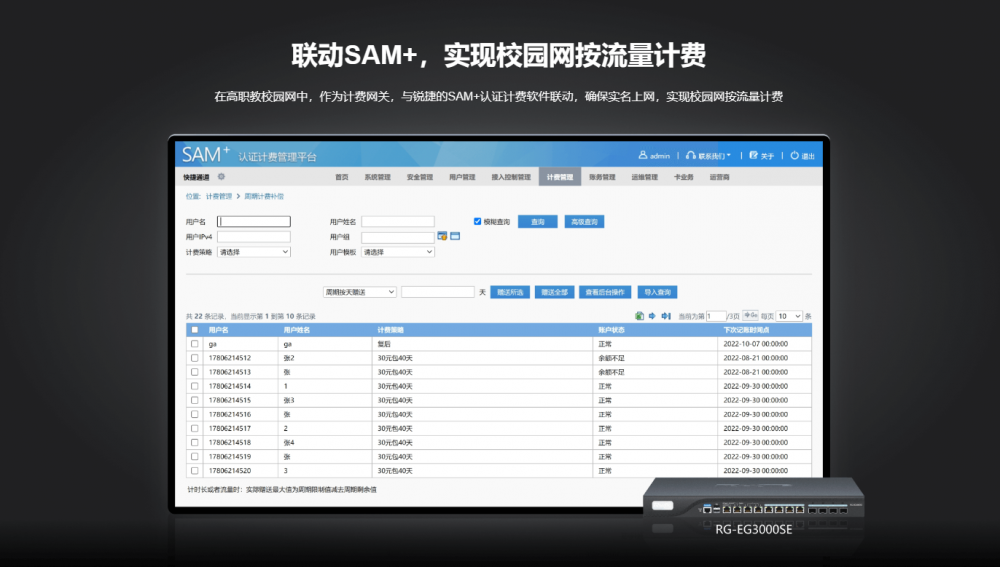This screenshot has width=1000, height=567.
Task: Open the 用户管理 tab
Action: pos(462,177)
